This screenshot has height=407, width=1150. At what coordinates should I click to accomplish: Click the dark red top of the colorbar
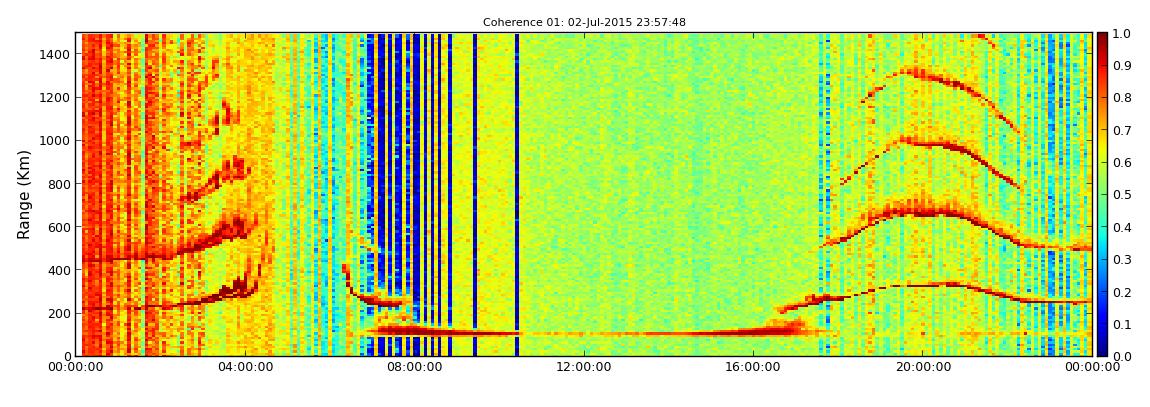coord(1102,40)
